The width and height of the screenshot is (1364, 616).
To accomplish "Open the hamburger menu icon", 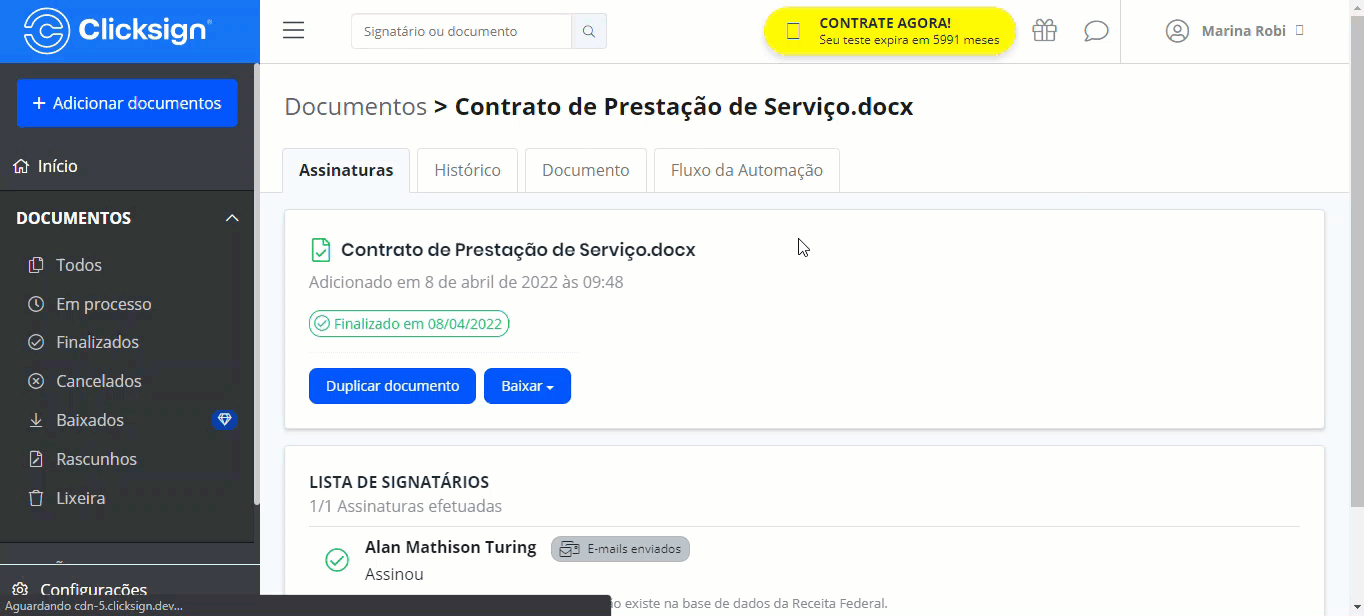I will coord(293,31).
